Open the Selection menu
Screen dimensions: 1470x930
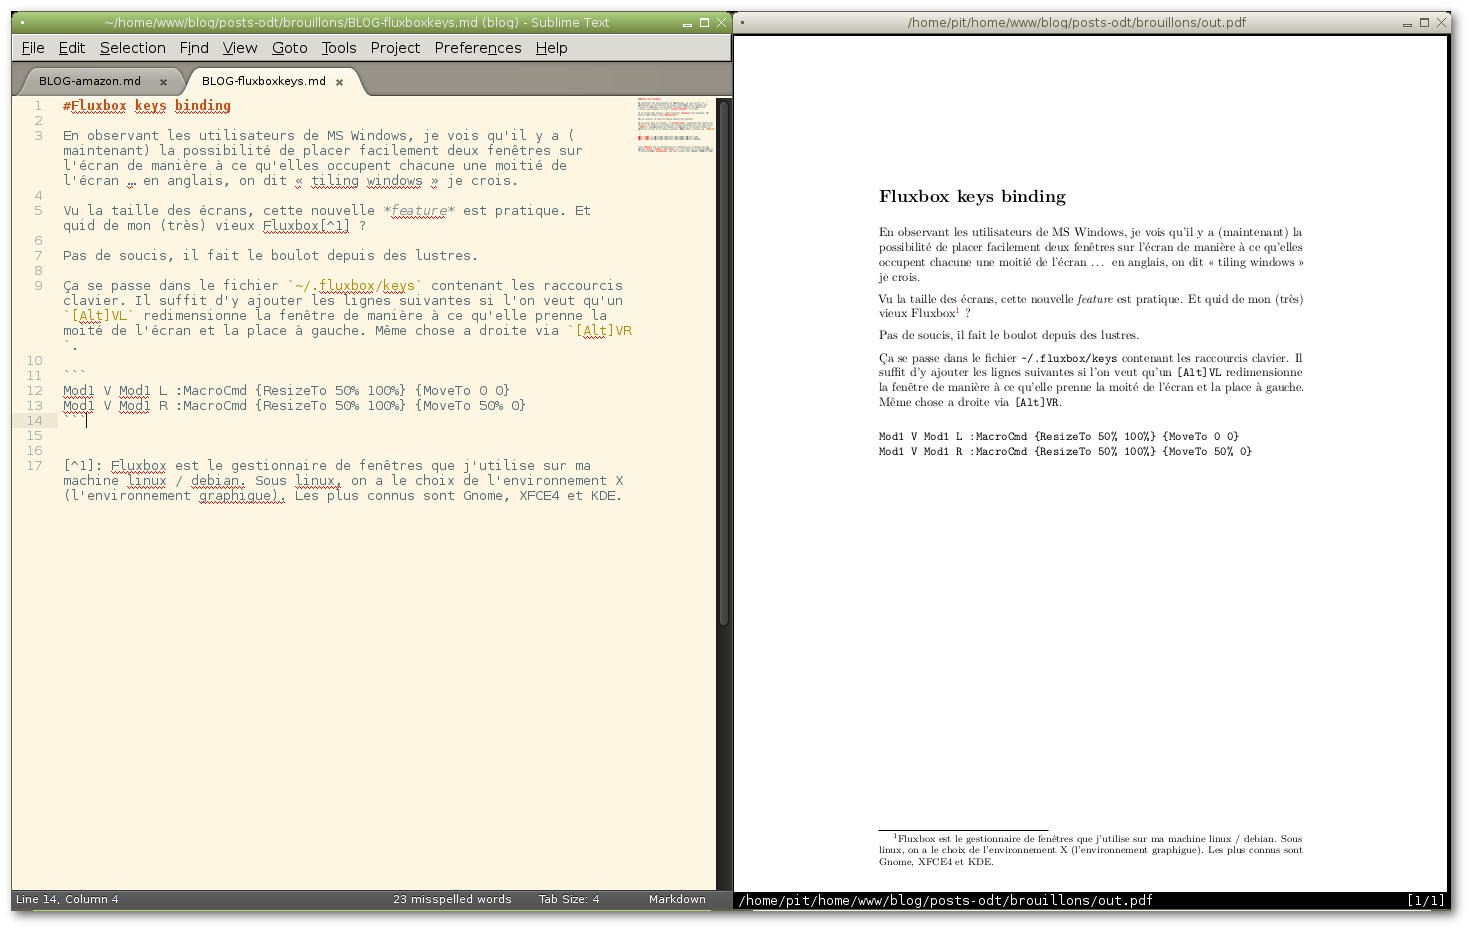(x=133, y=48)
